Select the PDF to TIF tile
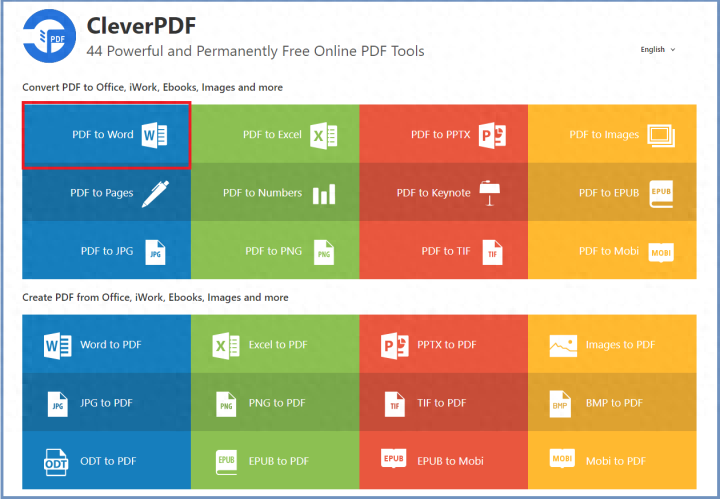 444,250
